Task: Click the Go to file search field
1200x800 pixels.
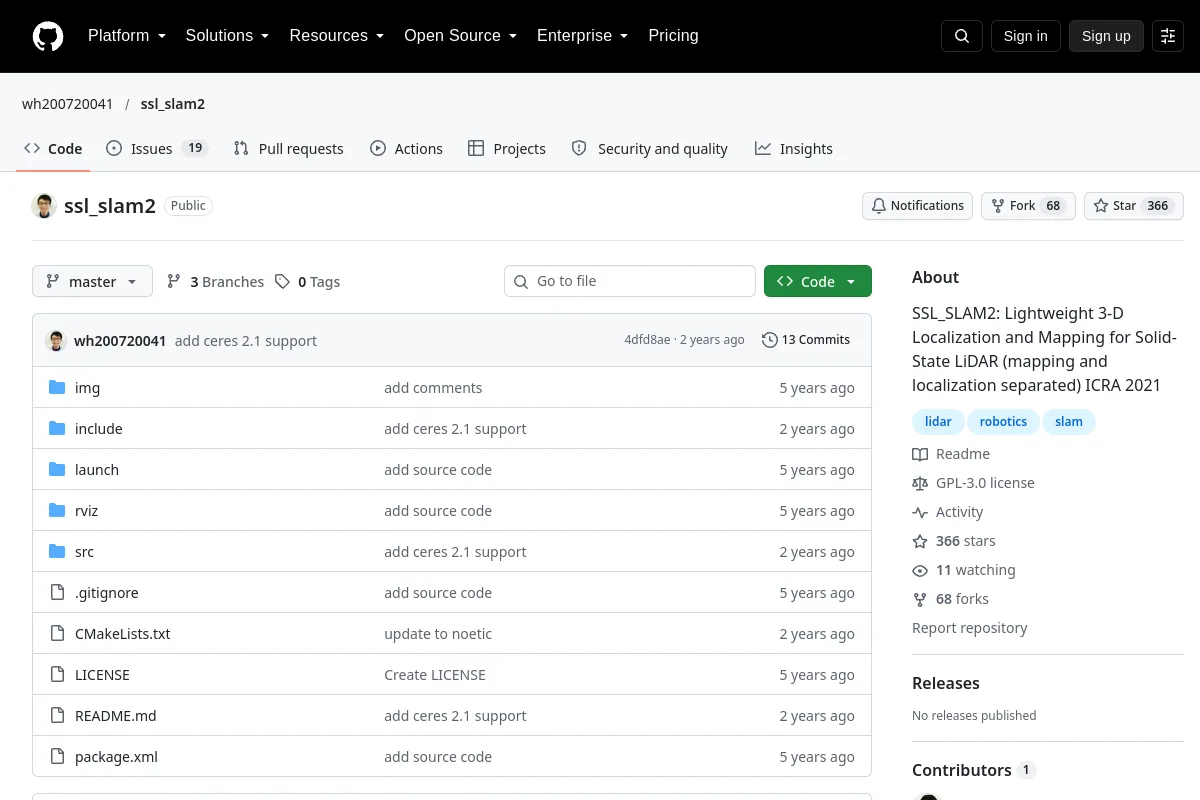Action: [x=630, y=282]
